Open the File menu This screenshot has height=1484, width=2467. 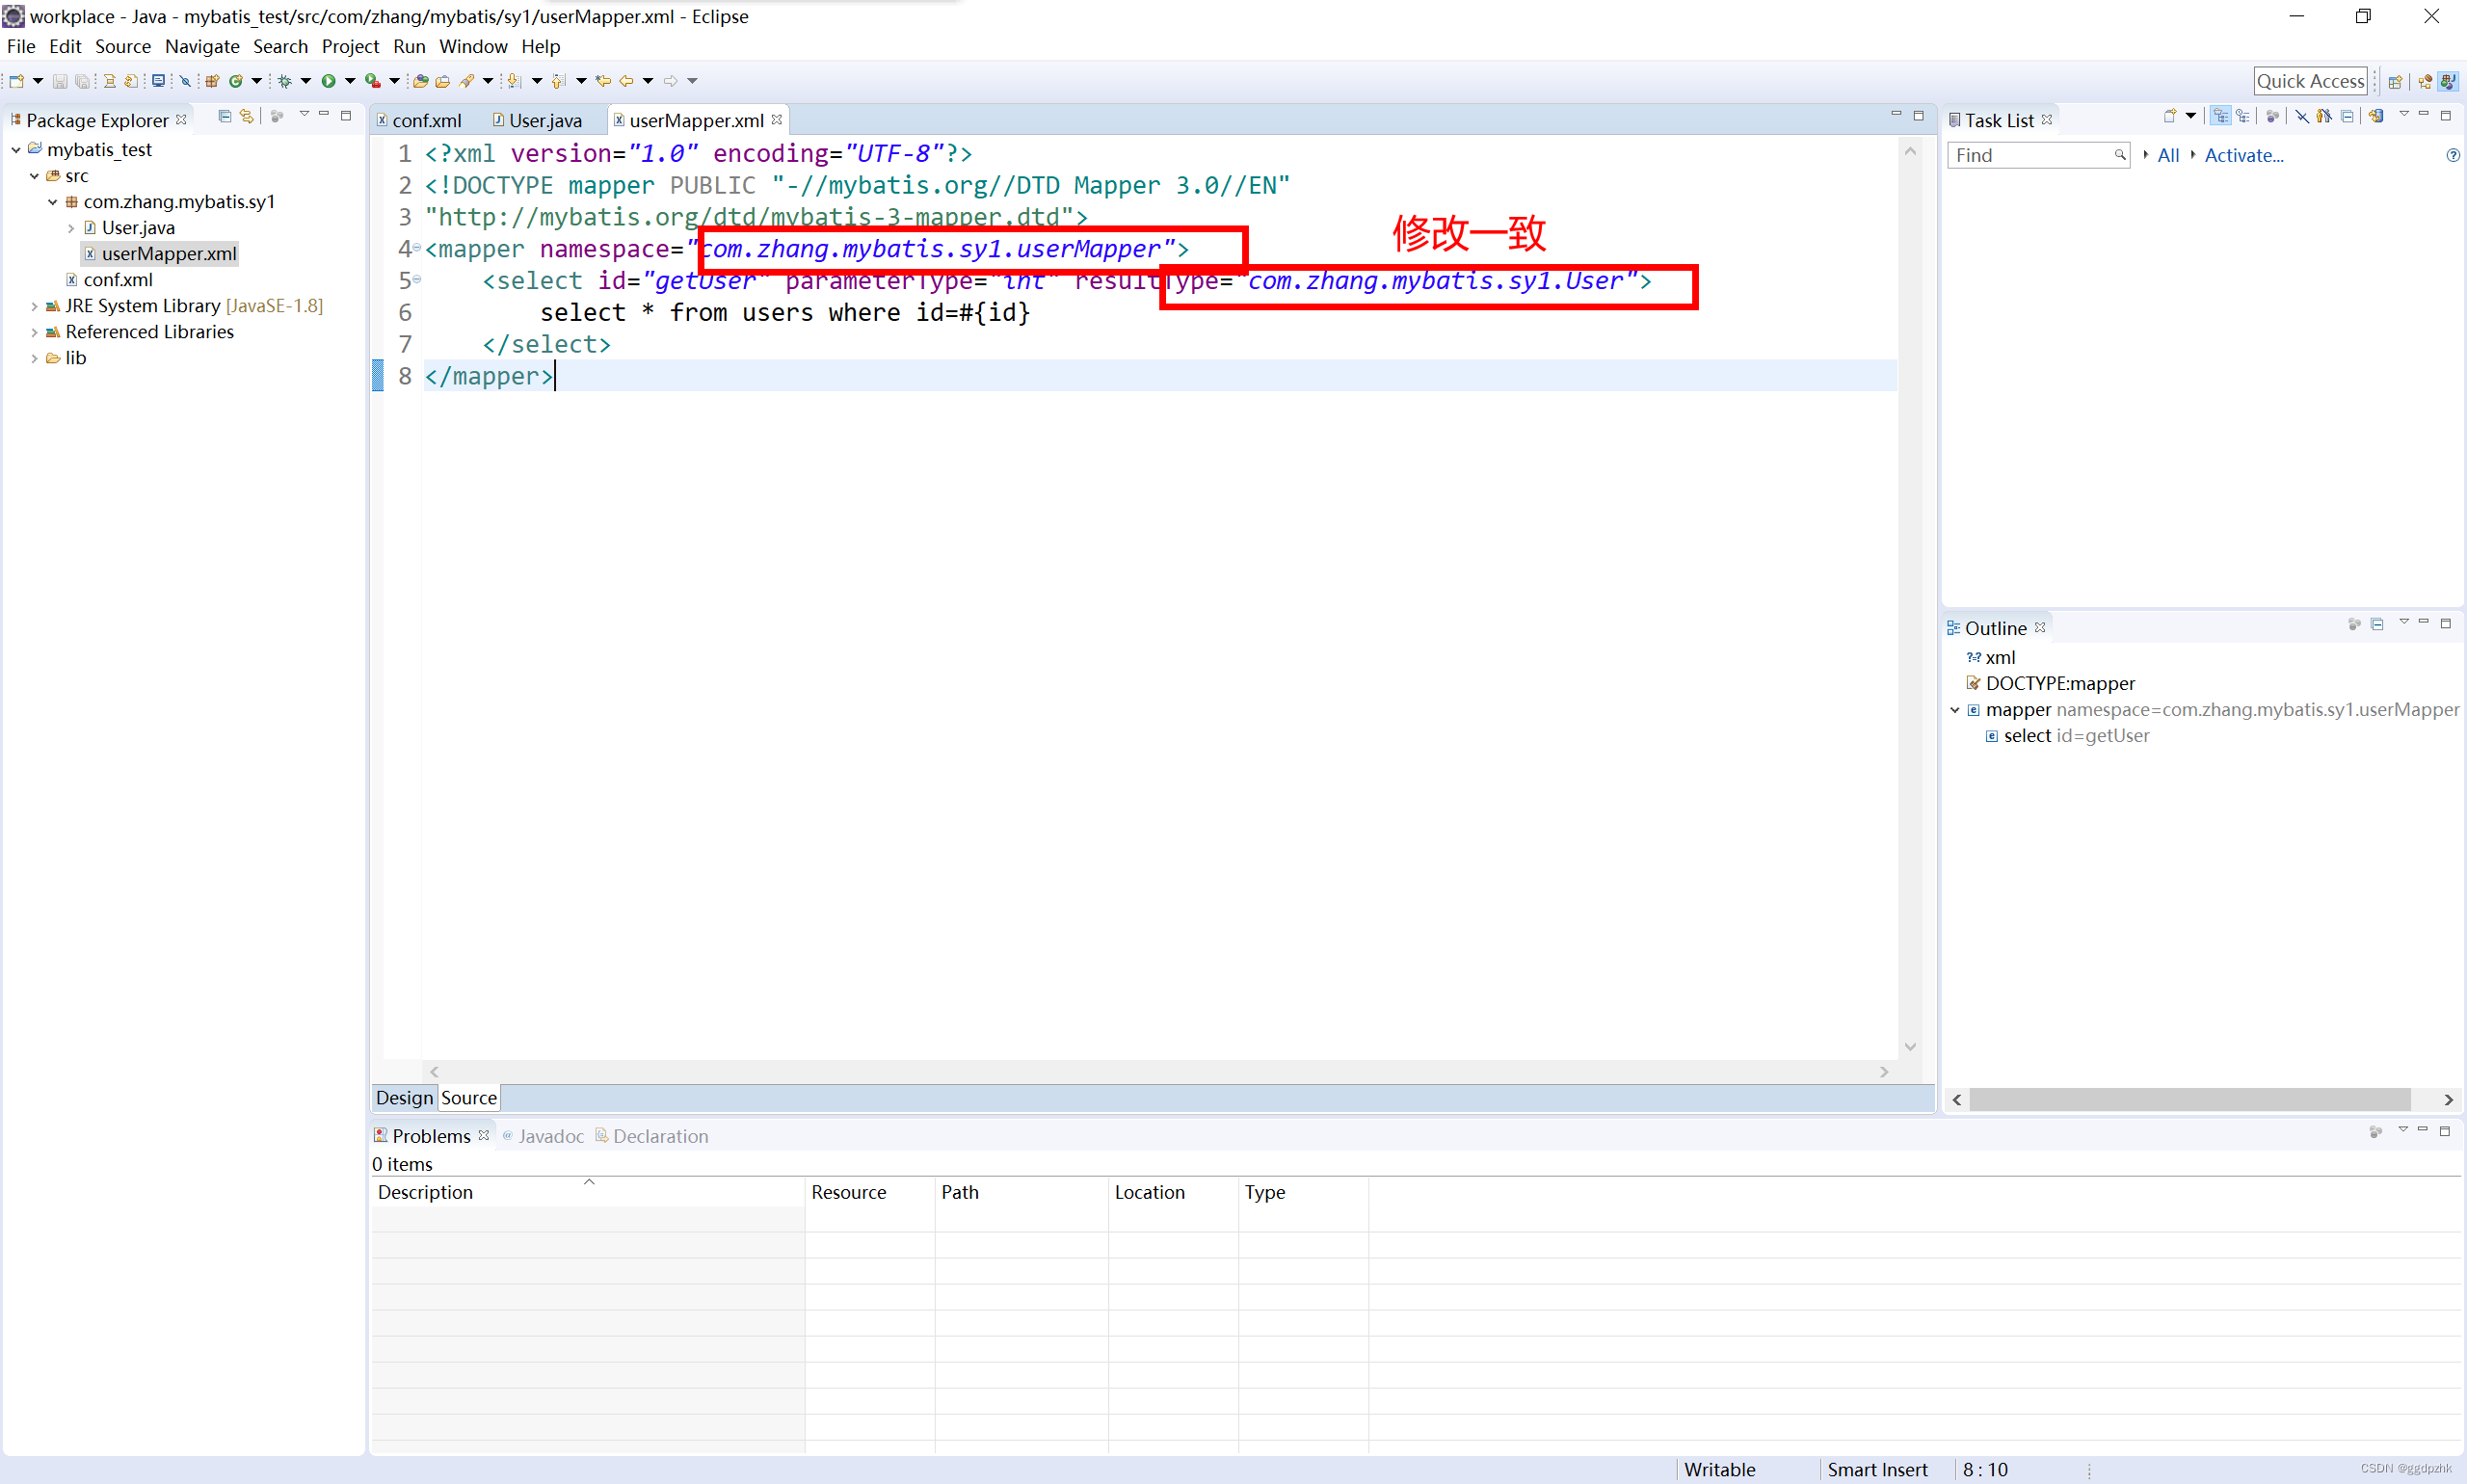(21, 46)
